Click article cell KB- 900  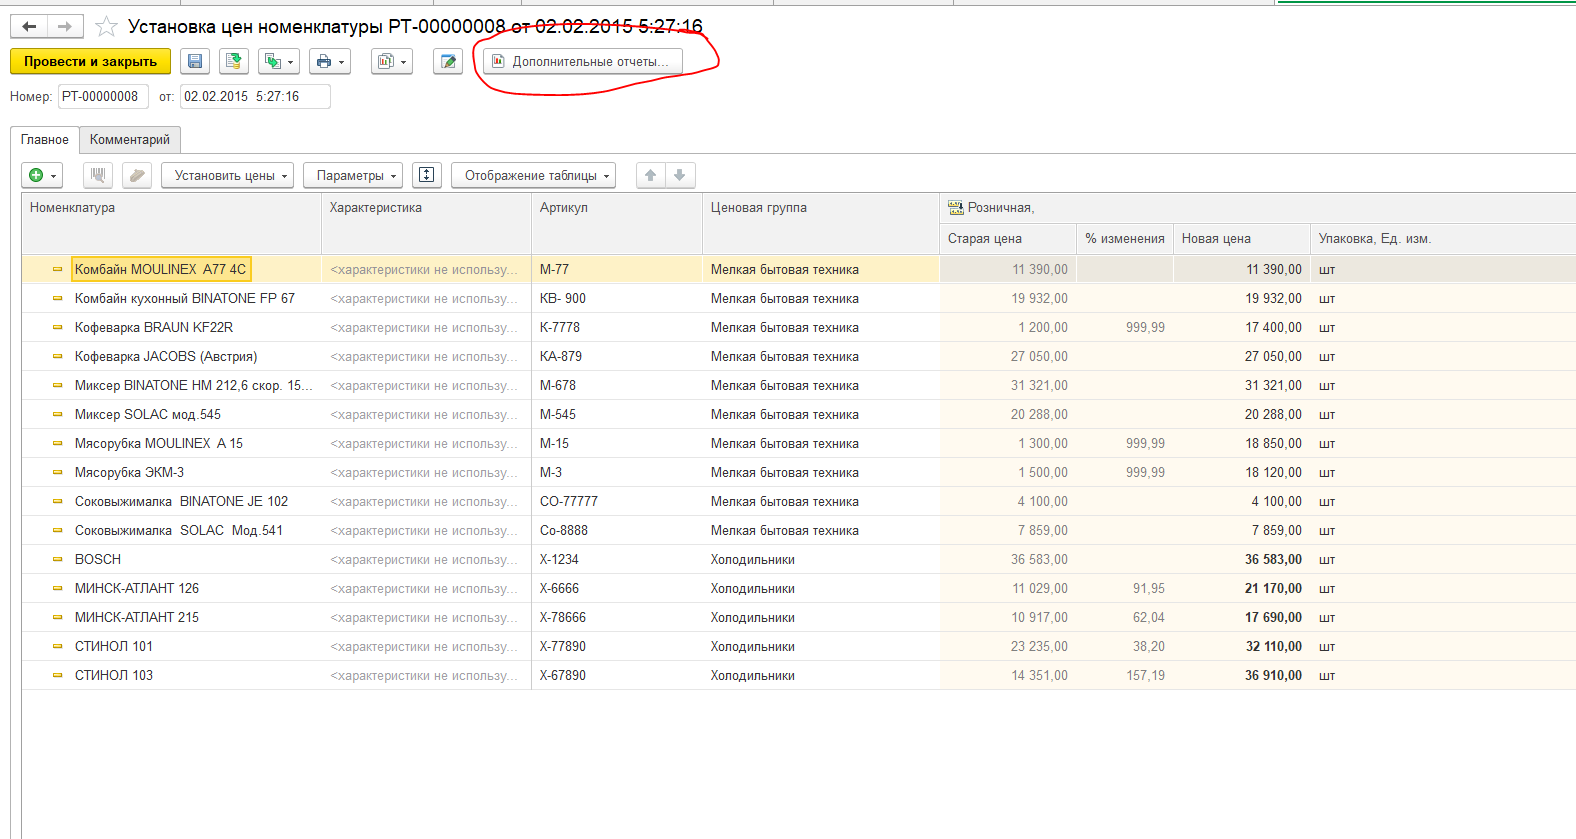pos(617,299)
